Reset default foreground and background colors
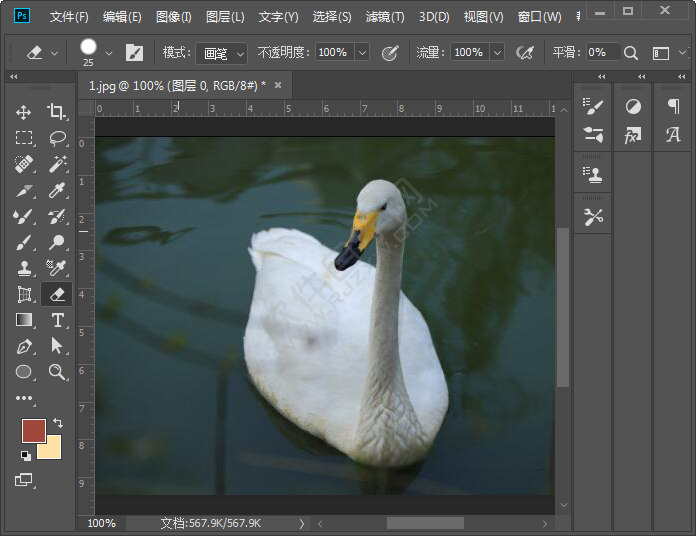 (25, 456)
